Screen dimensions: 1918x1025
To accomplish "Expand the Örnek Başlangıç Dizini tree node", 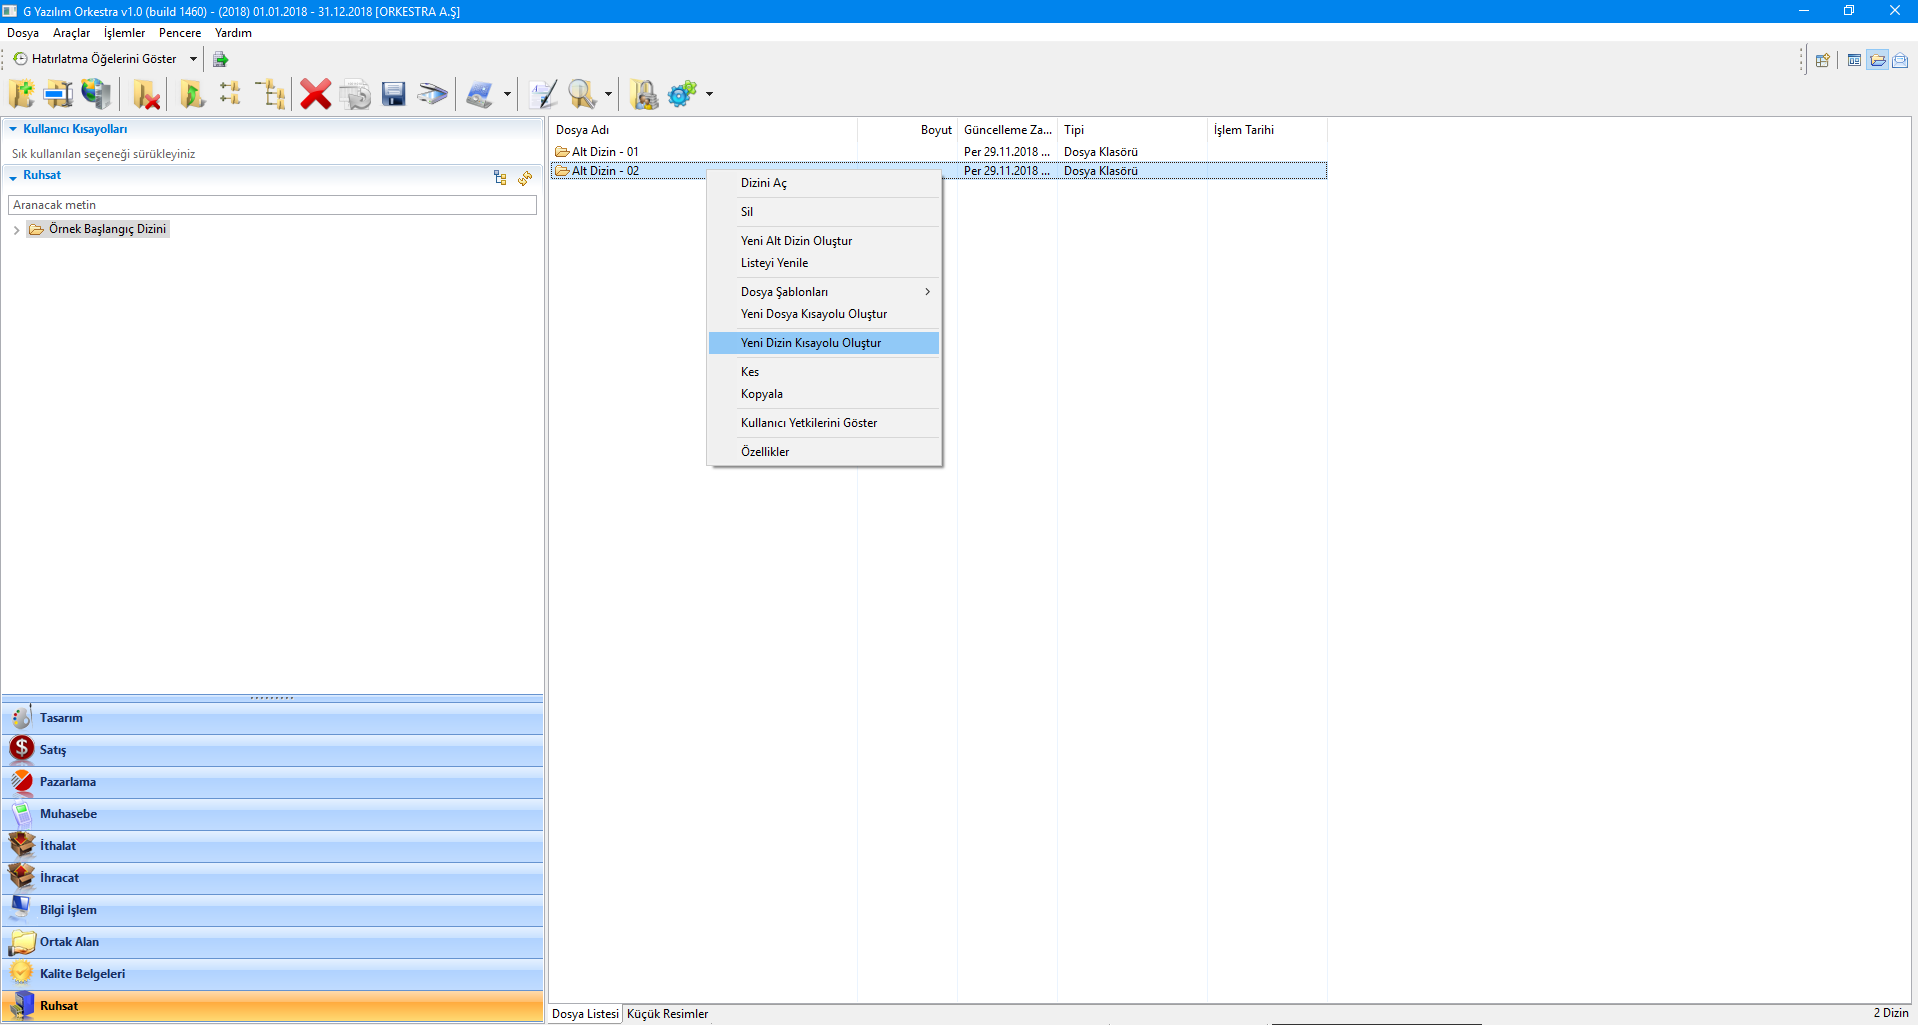I will [16, 230].
